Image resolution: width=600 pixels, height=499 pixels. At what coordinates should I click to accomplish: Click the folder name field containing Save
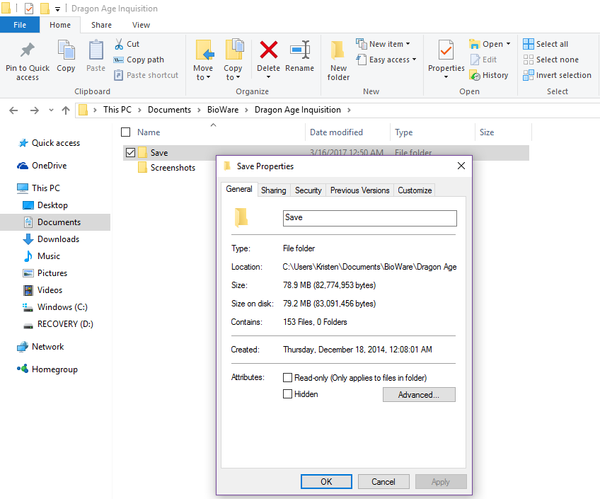(370, 218)
